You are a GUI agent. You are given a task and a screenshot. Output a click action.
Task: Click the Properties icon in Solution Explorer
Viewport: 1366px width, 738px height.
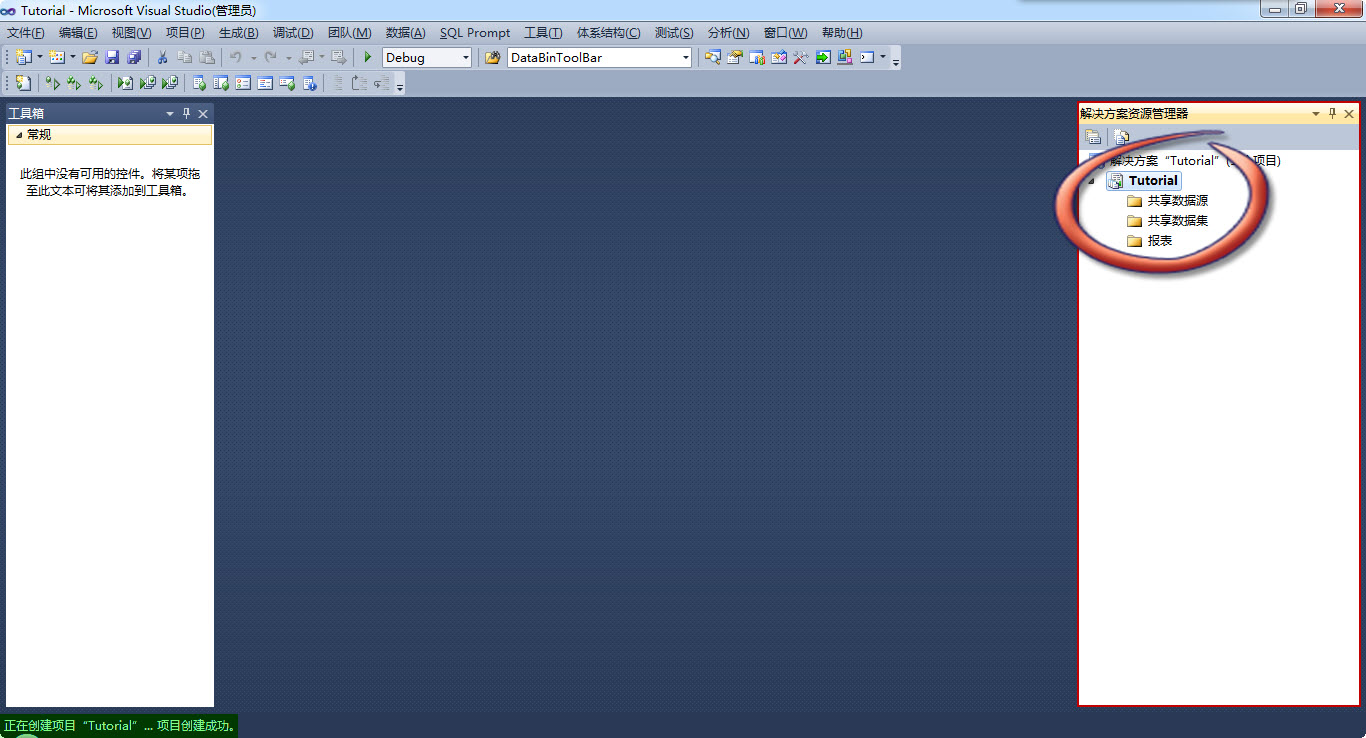[x=1093, y=137]
